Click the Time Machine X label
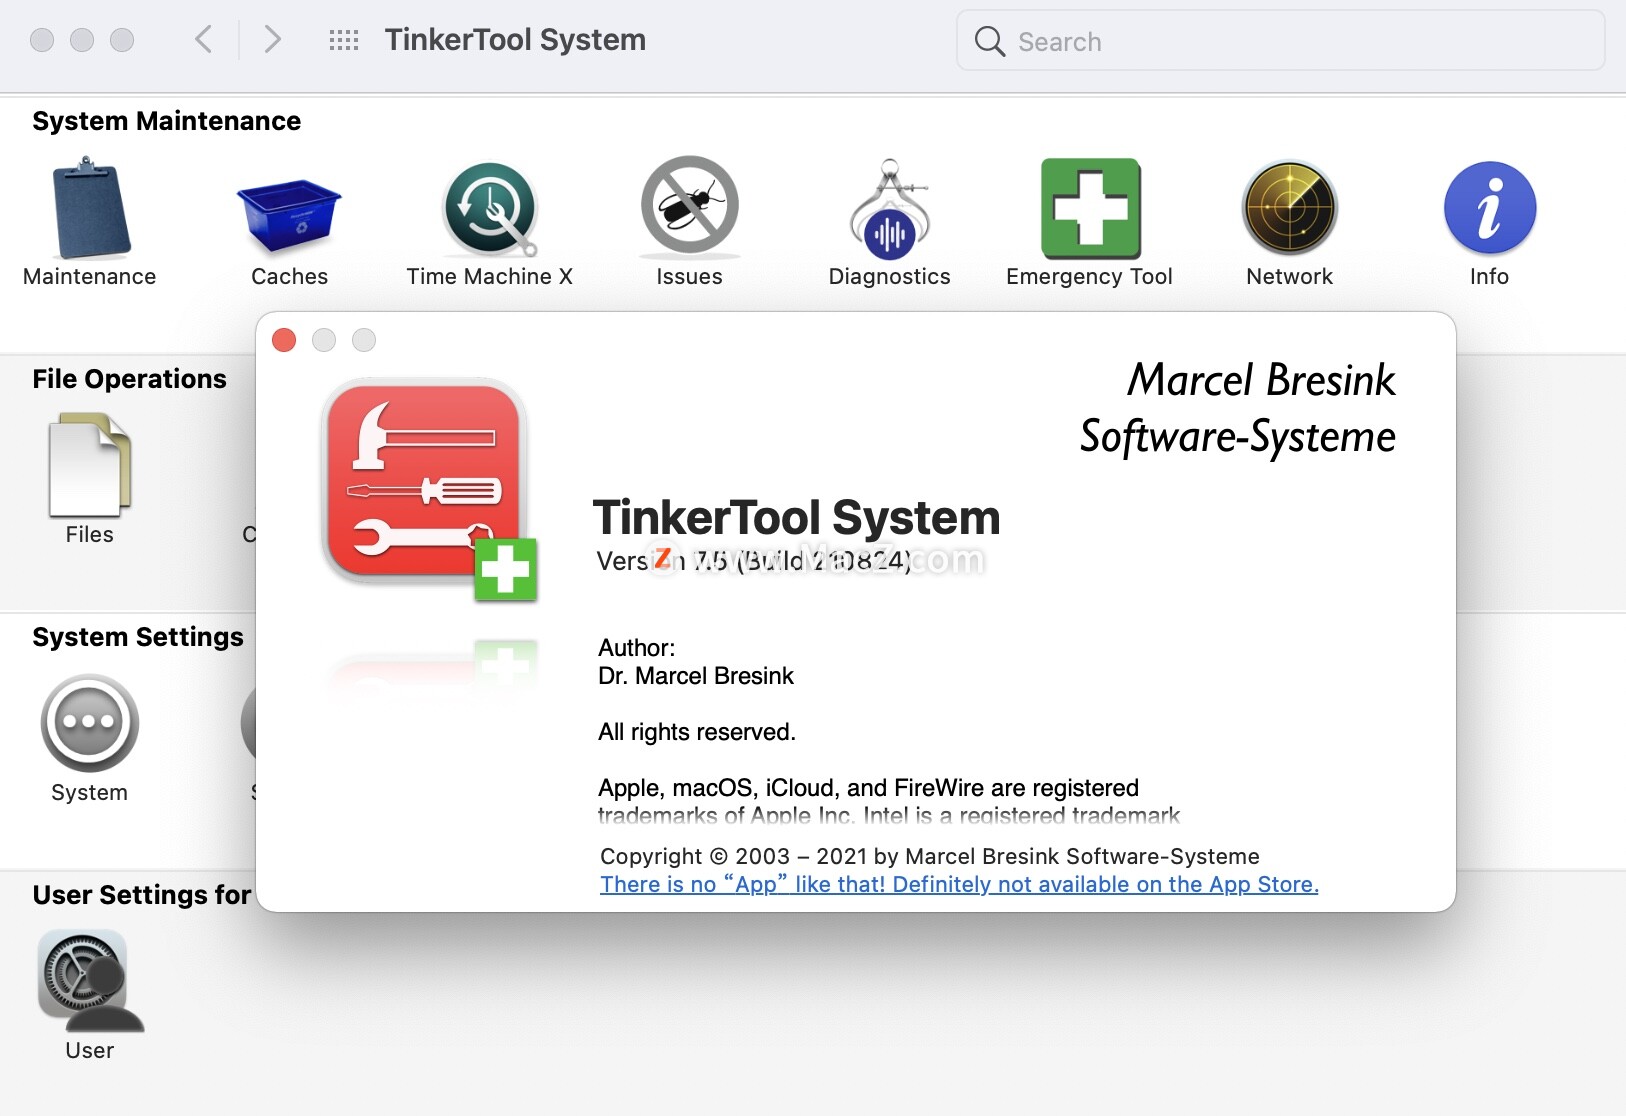The width and height of the screenshot is (1626, 1116). coord(490,276)
